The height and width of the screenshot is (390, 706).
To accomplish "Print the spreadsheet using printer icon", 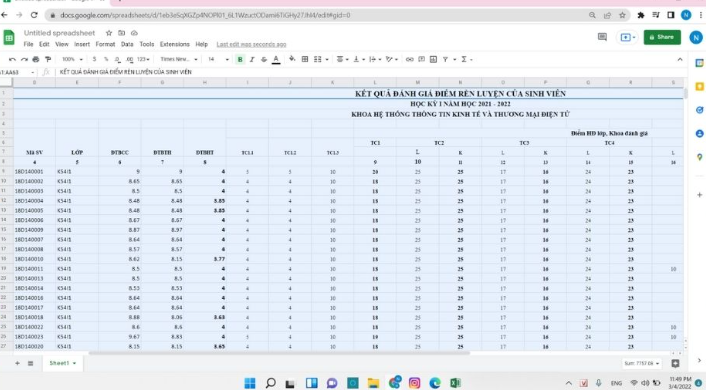I will point(36,59).
